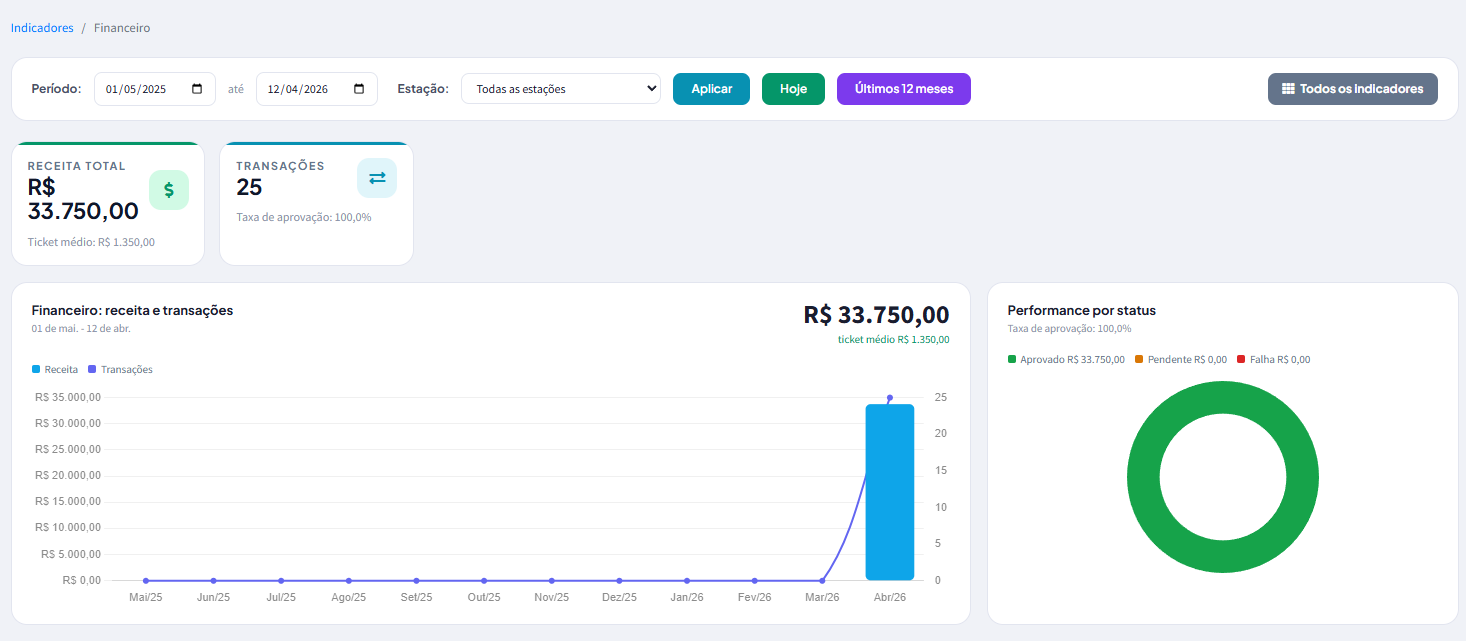The width and height of the screenshot is (1466, 641).
Task: Click the orange Pendente color square
Action: 1138,359
